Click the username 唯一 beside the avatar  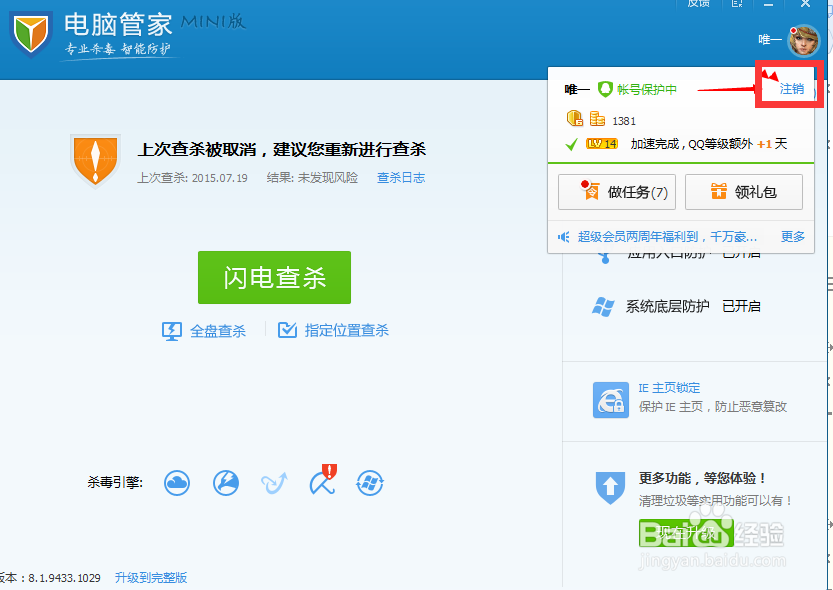click(x=769, y=39)
